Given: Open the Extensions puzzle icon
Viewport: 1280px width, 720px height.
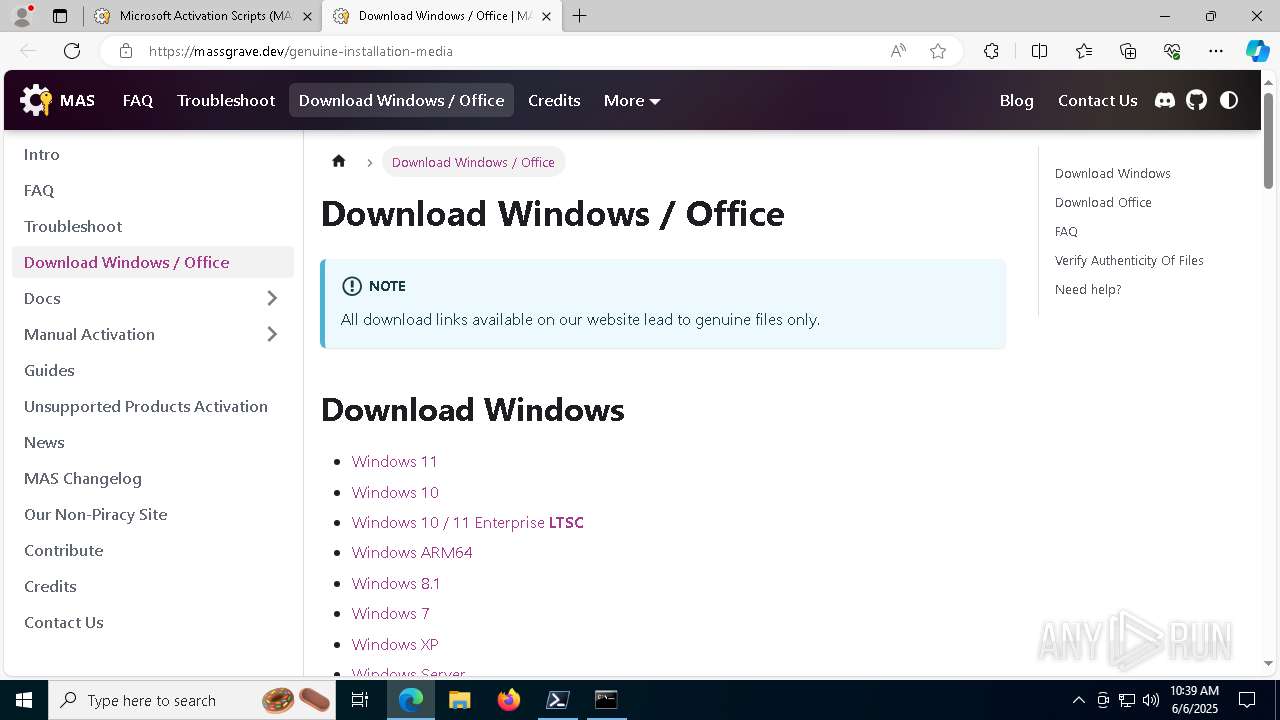Looking at the screenshot, I should tap(991, 51).
